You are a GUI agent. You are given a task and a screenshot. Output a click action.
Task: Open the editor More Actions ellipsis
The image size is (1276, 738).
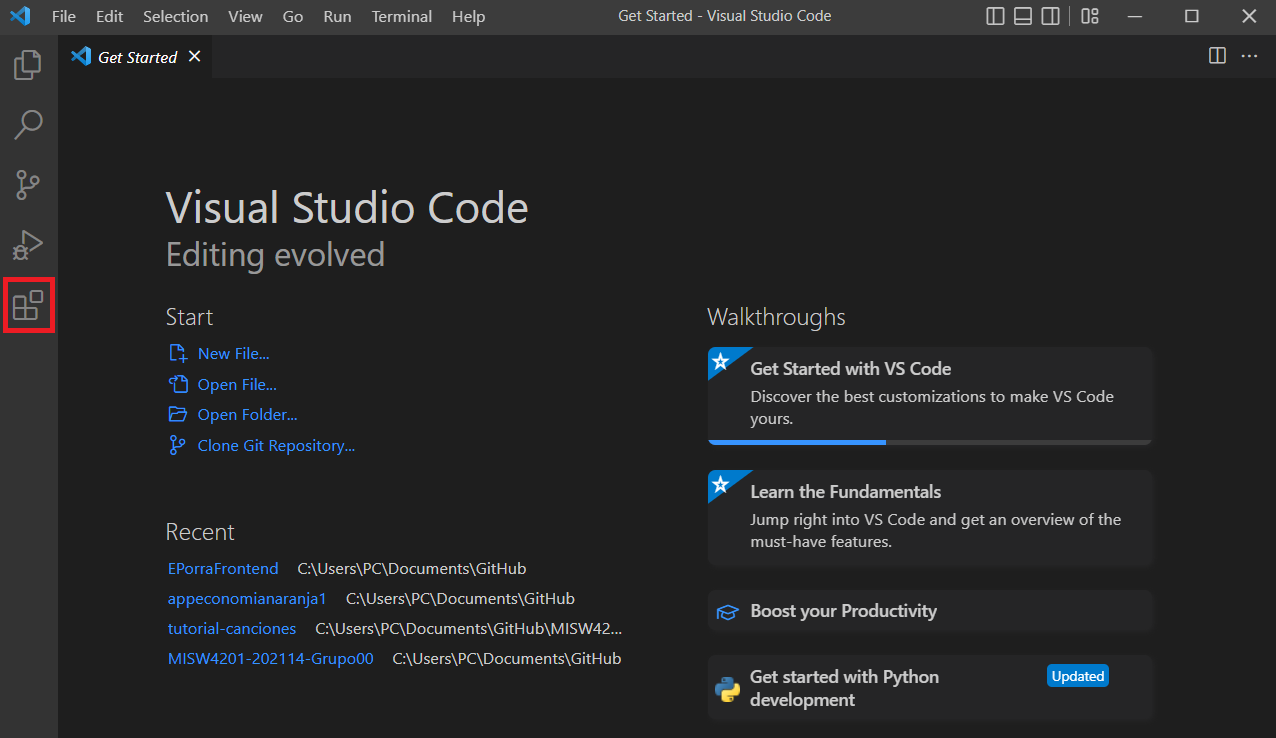[1249, 56]
